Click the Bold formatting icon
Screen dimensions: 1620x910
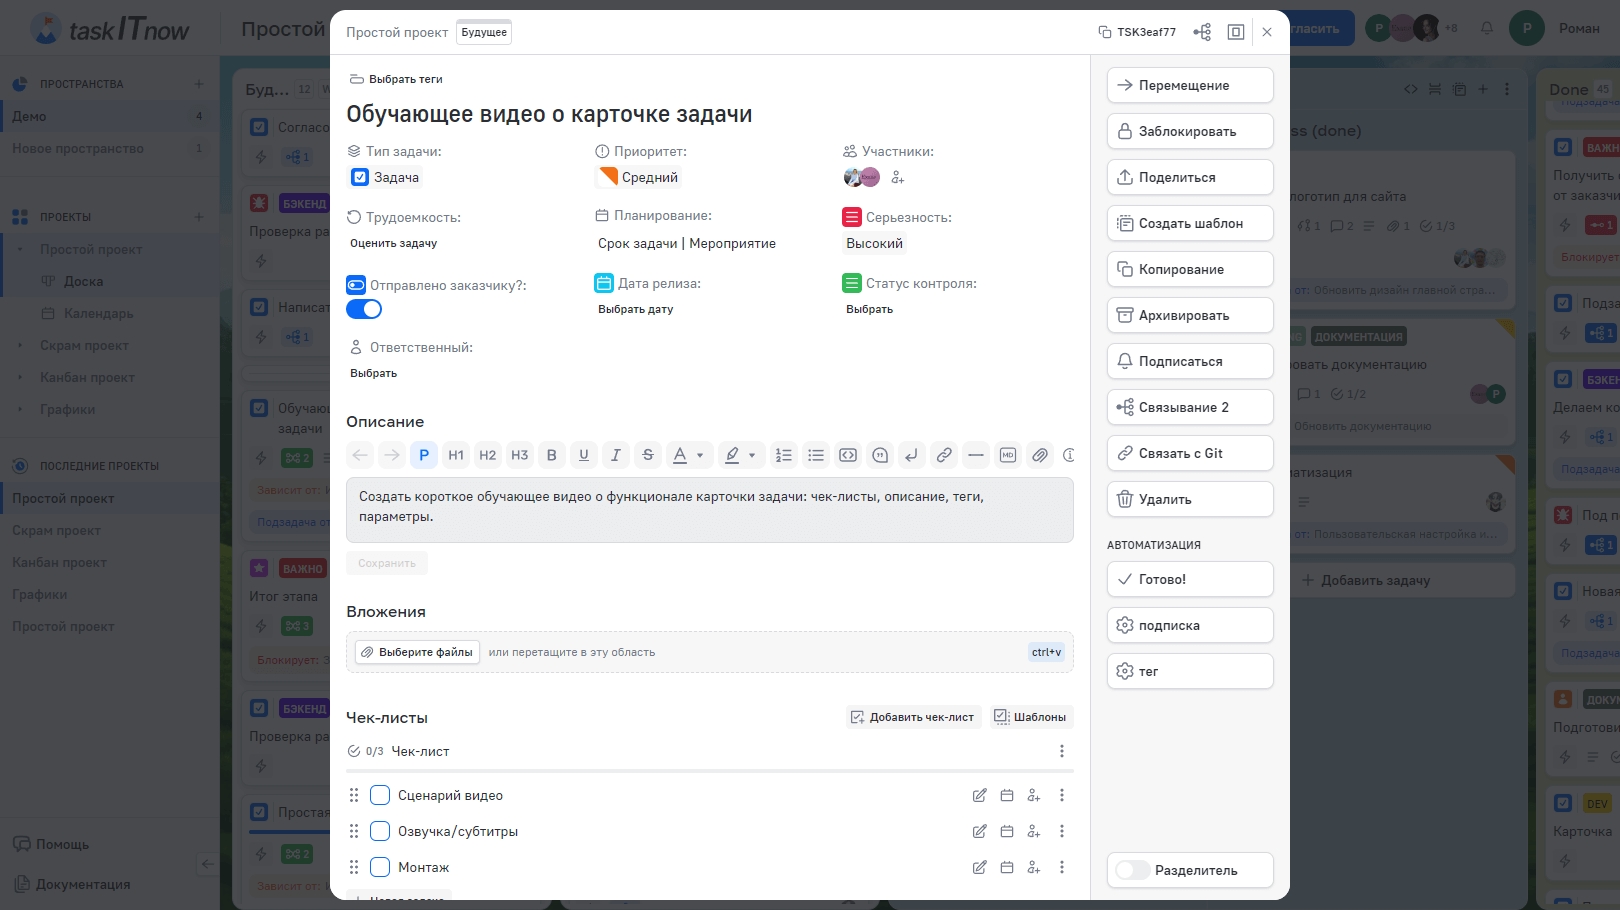point(551,455)
